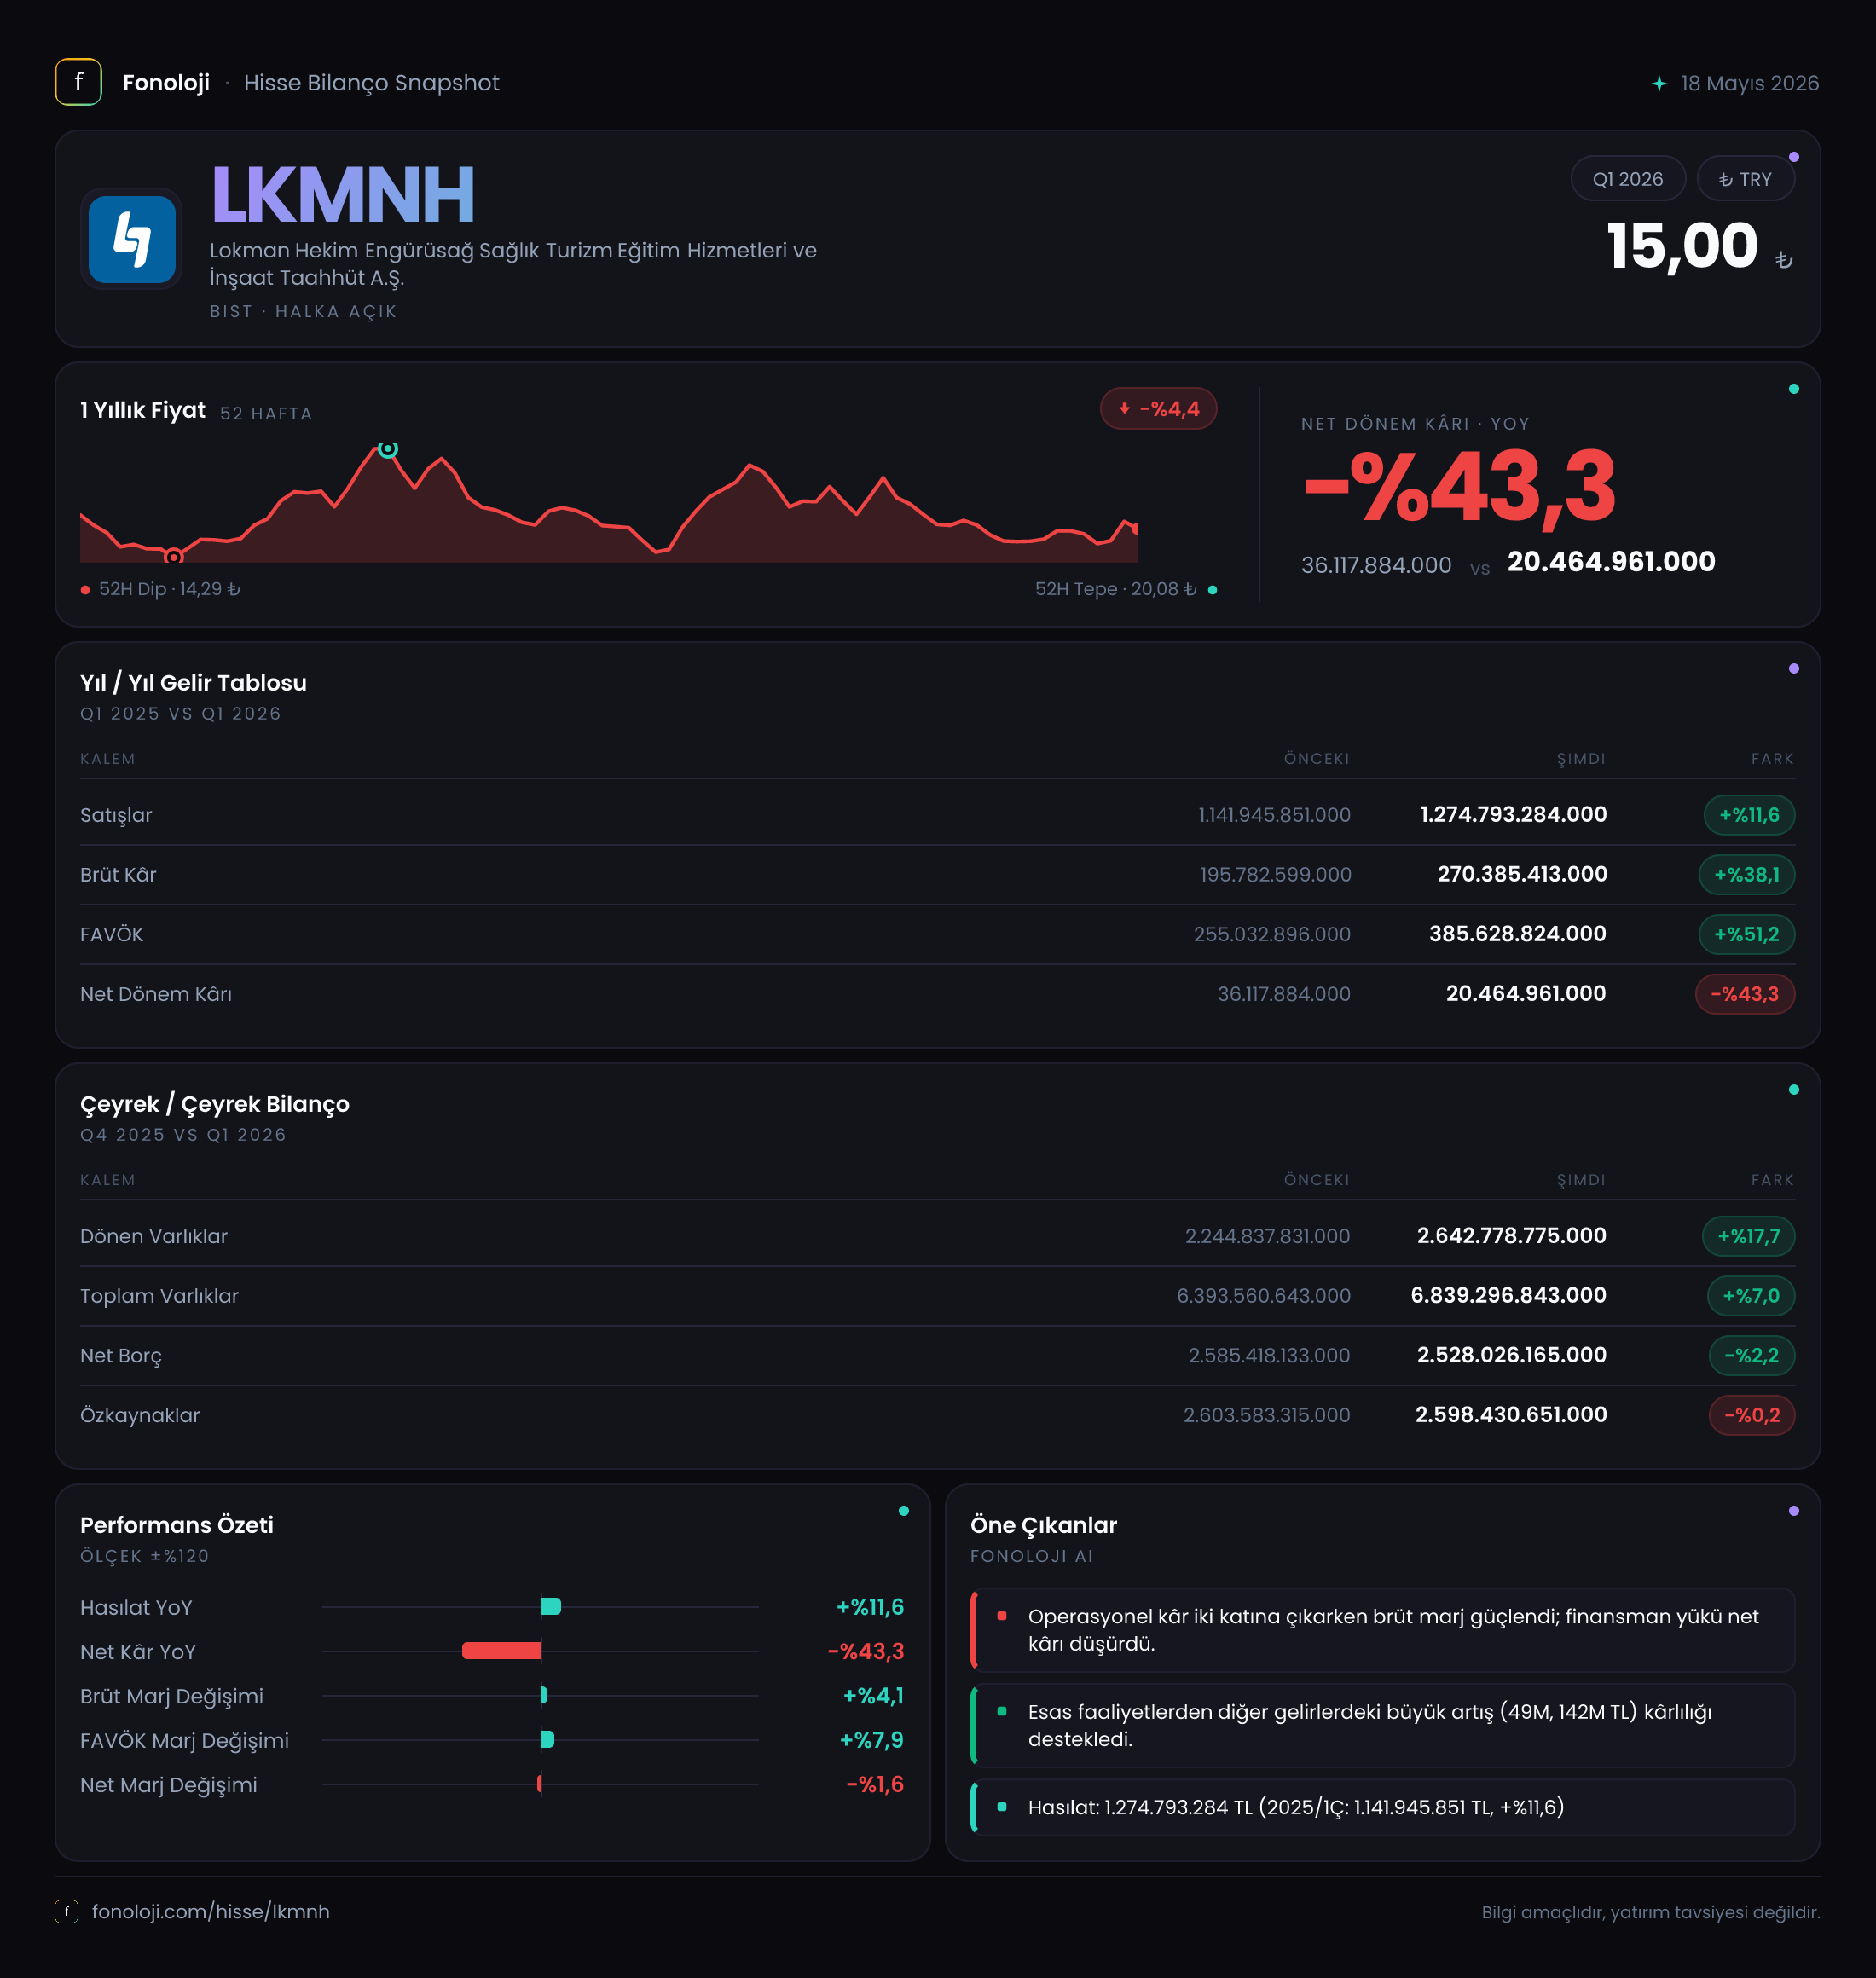Click the 52-week low marker on chart

click(x=174, y=557)
